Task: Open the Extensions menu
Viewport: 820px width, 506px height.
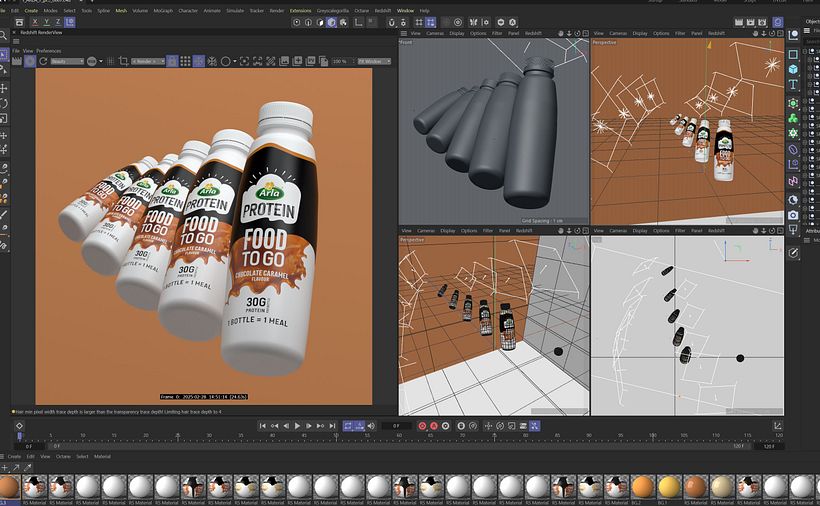Action: click(300, 10)
